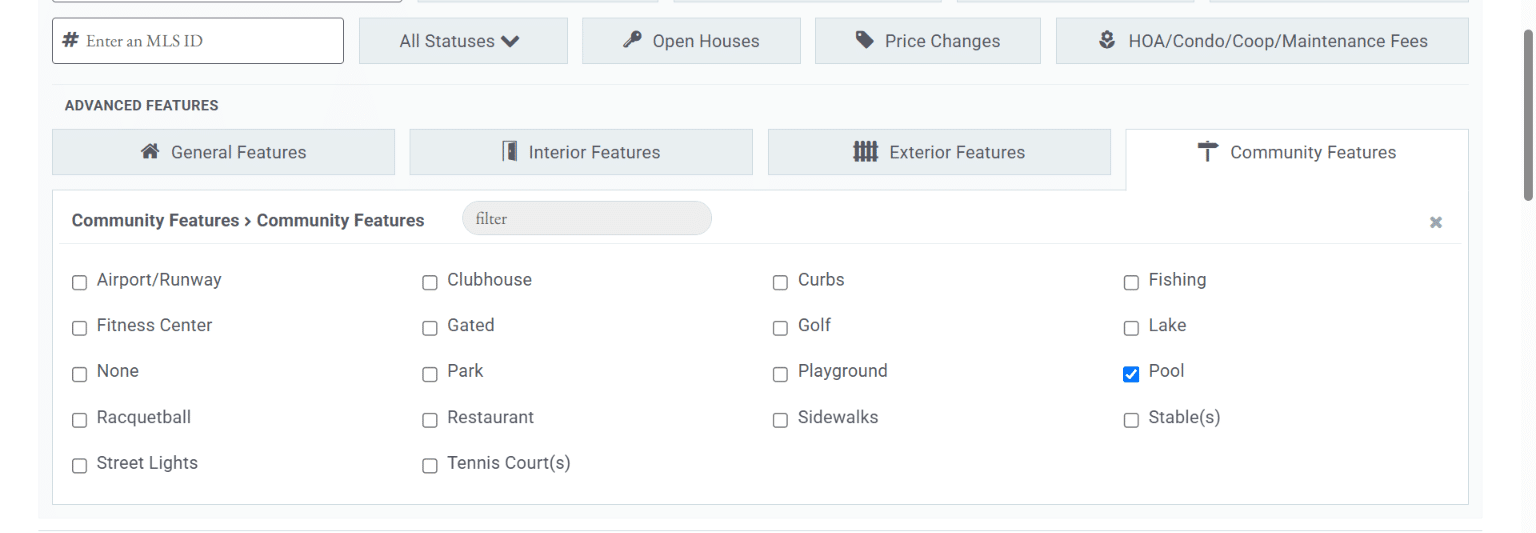Uncheck the Pool checkbox
This screenshot has width=1536, height=533.
pyautogui.click(x=1131, y=374)
